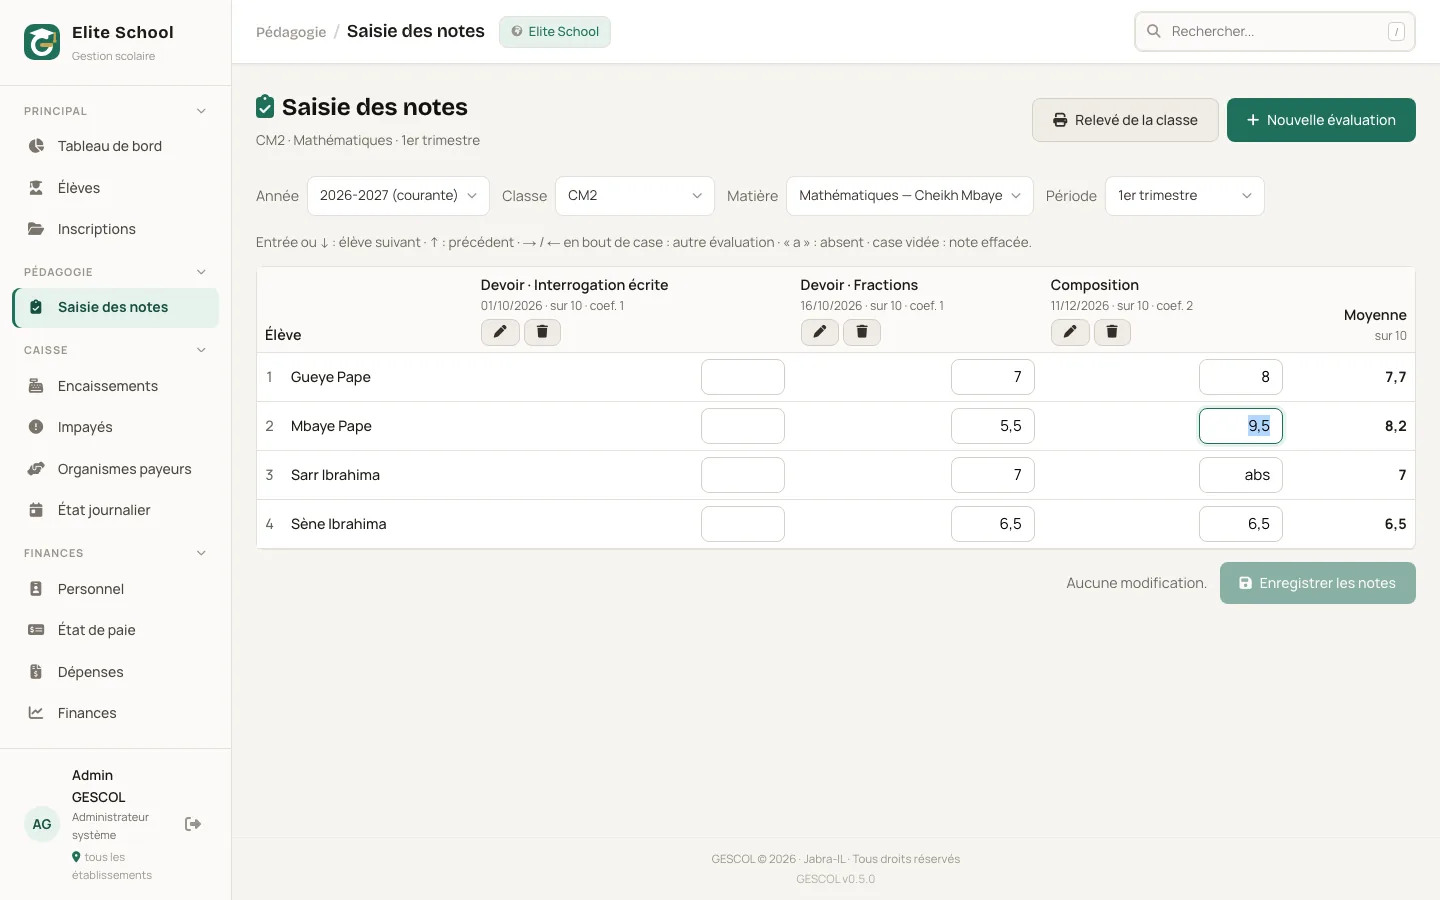Image resolution: width=1440 pixels, height=900 pixels.
Task: Open the Classe dropdown showing CM2
Action: click(x=635, y=196)
